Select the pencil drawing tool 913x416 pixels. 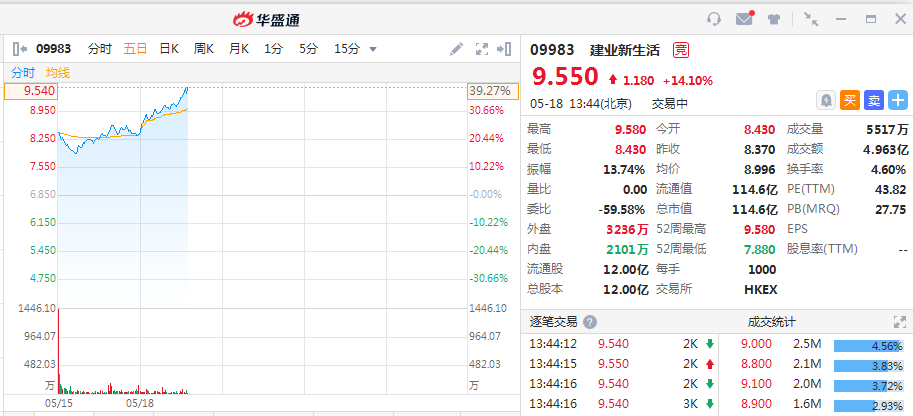click(x=456, y=49)
